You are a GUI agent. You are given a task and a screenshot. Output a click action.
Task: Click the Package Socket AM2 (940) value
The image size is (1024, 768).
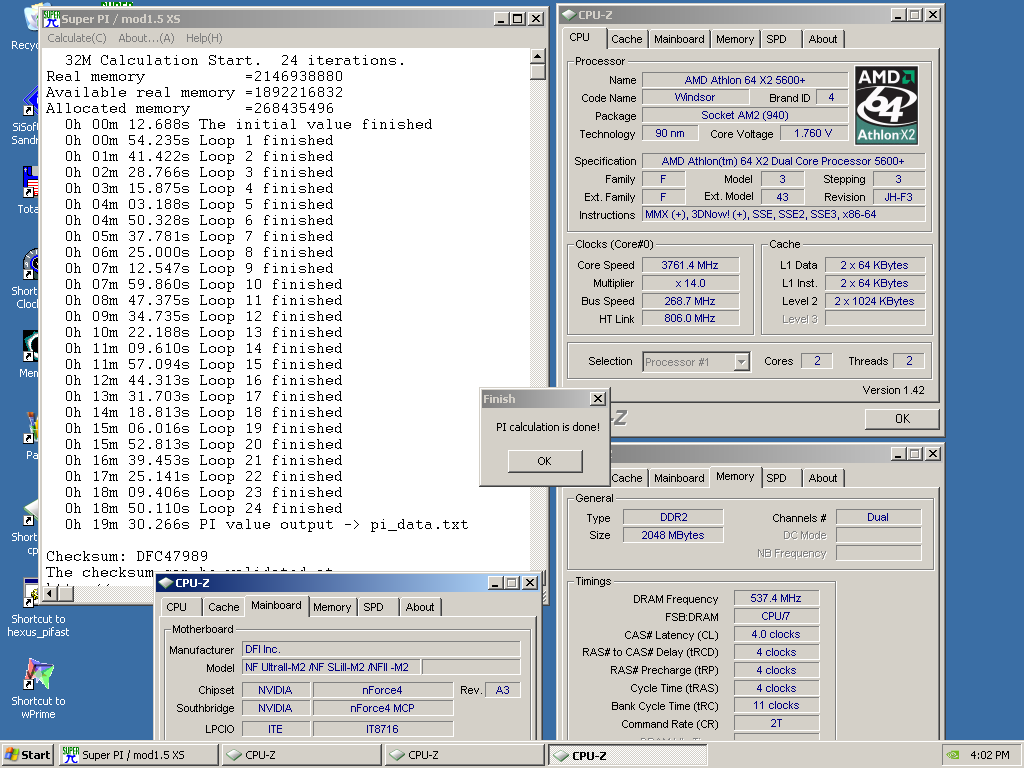coord(744,115)
